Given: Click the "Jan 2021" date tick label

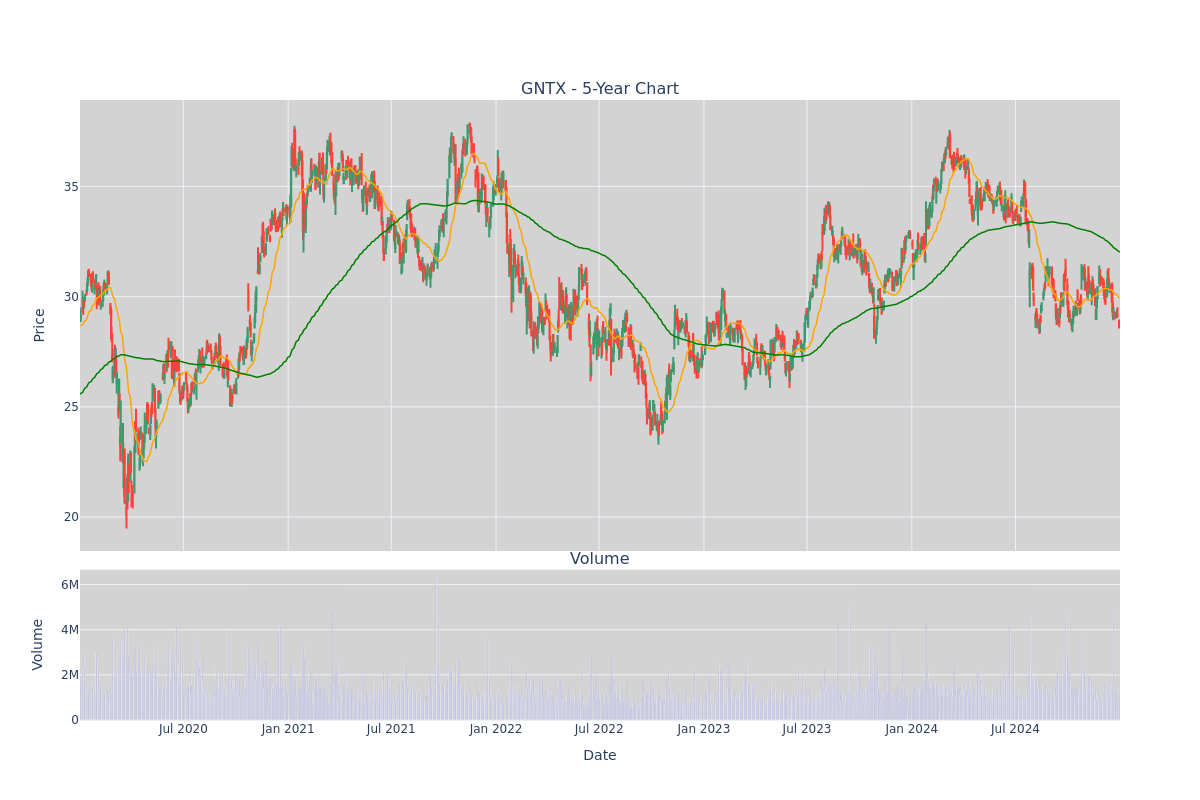Looking at the screenshot, I should 288,729.
